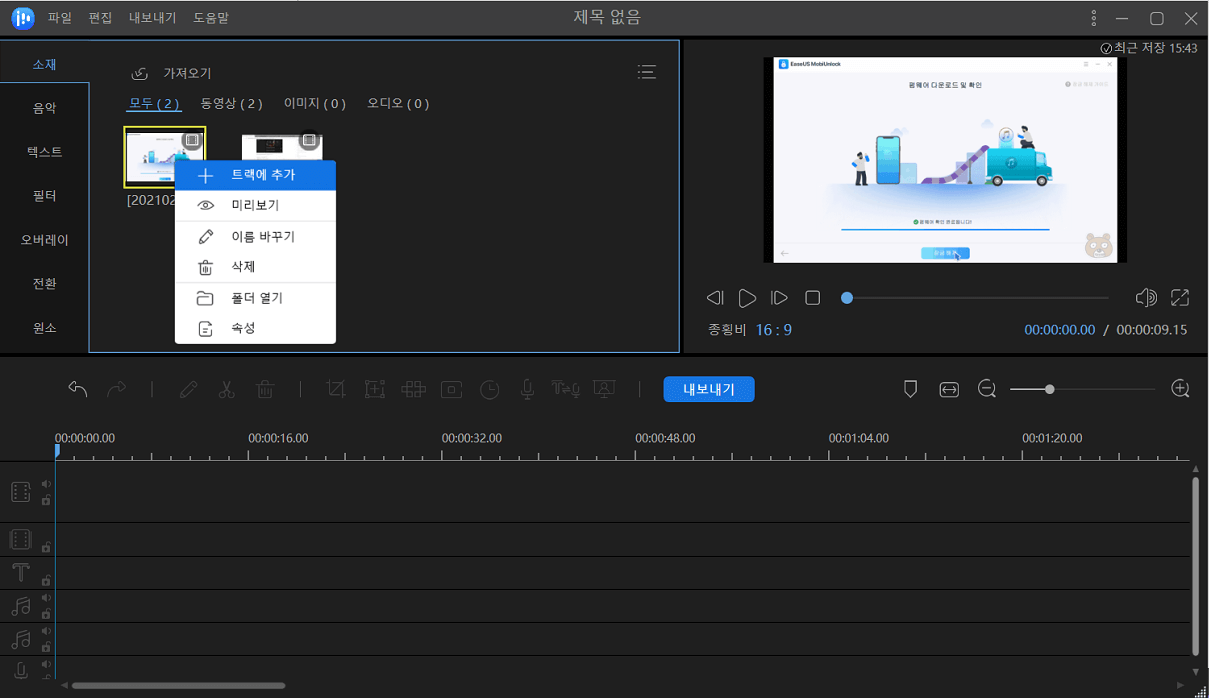Viewport: 1209px width, 698px height.
Task: Click the scissors split icon
Action: (226, 390)
